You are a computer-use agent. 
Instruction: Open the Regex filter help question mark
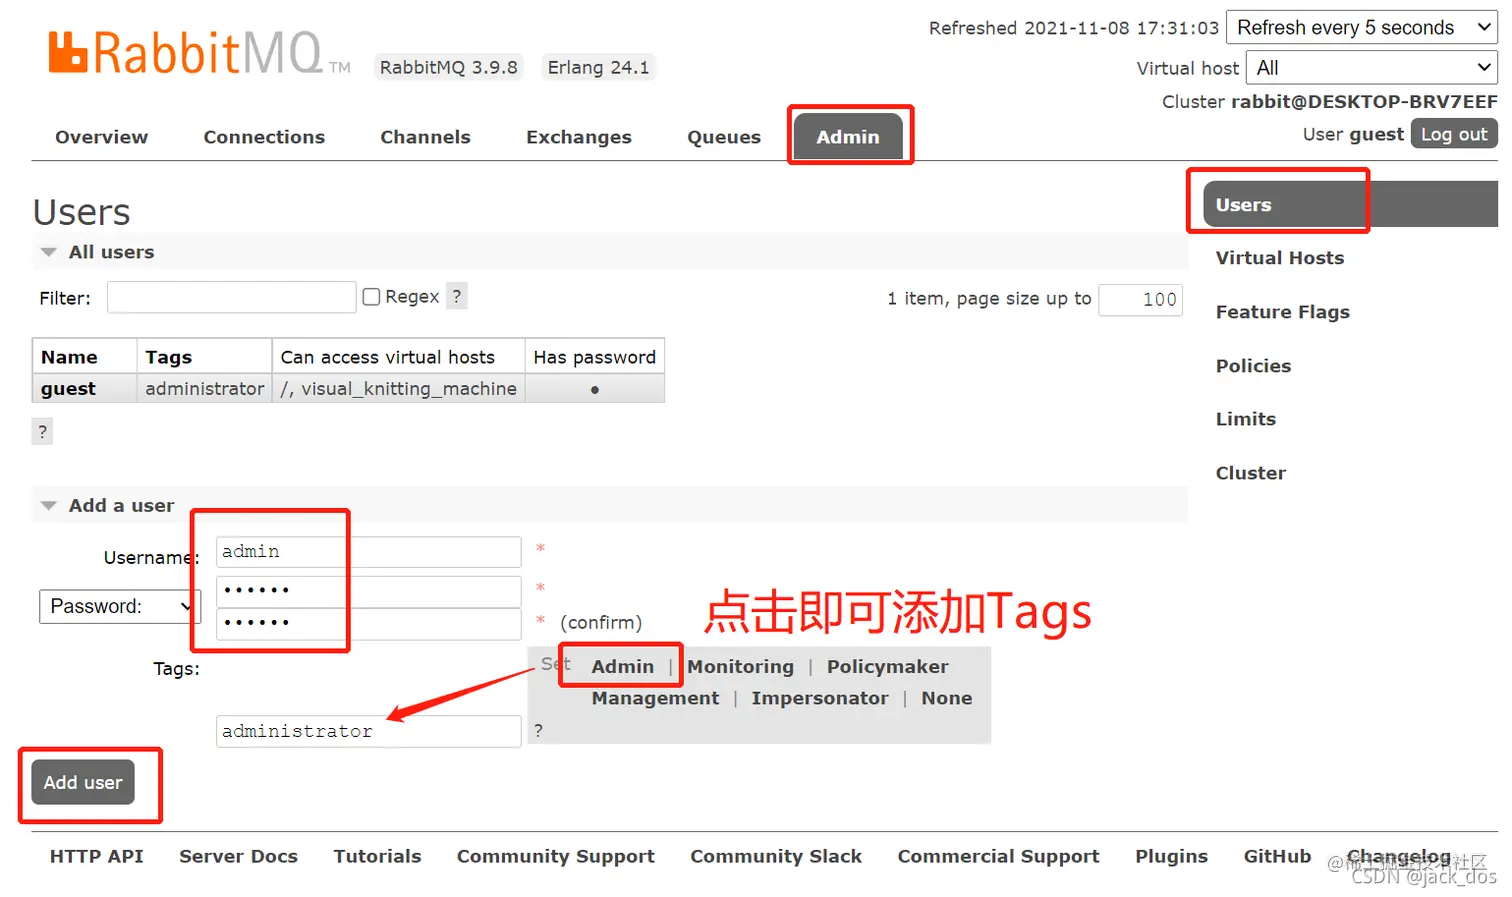pos(457,296)
